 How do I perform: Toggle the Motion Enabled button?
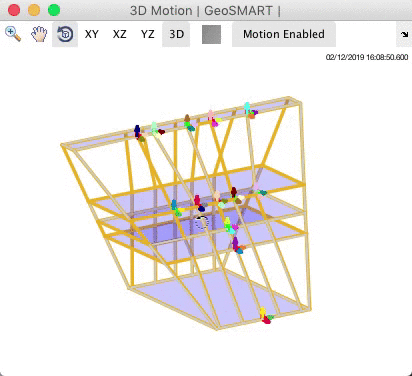pyautogui.click(x=284, y=34)
